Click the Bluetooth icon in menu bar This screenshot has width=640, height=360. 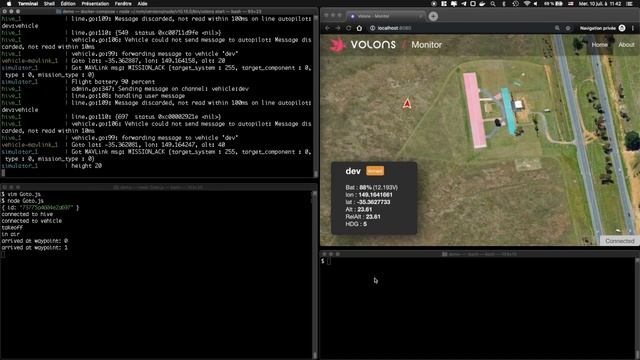[504, 4]
